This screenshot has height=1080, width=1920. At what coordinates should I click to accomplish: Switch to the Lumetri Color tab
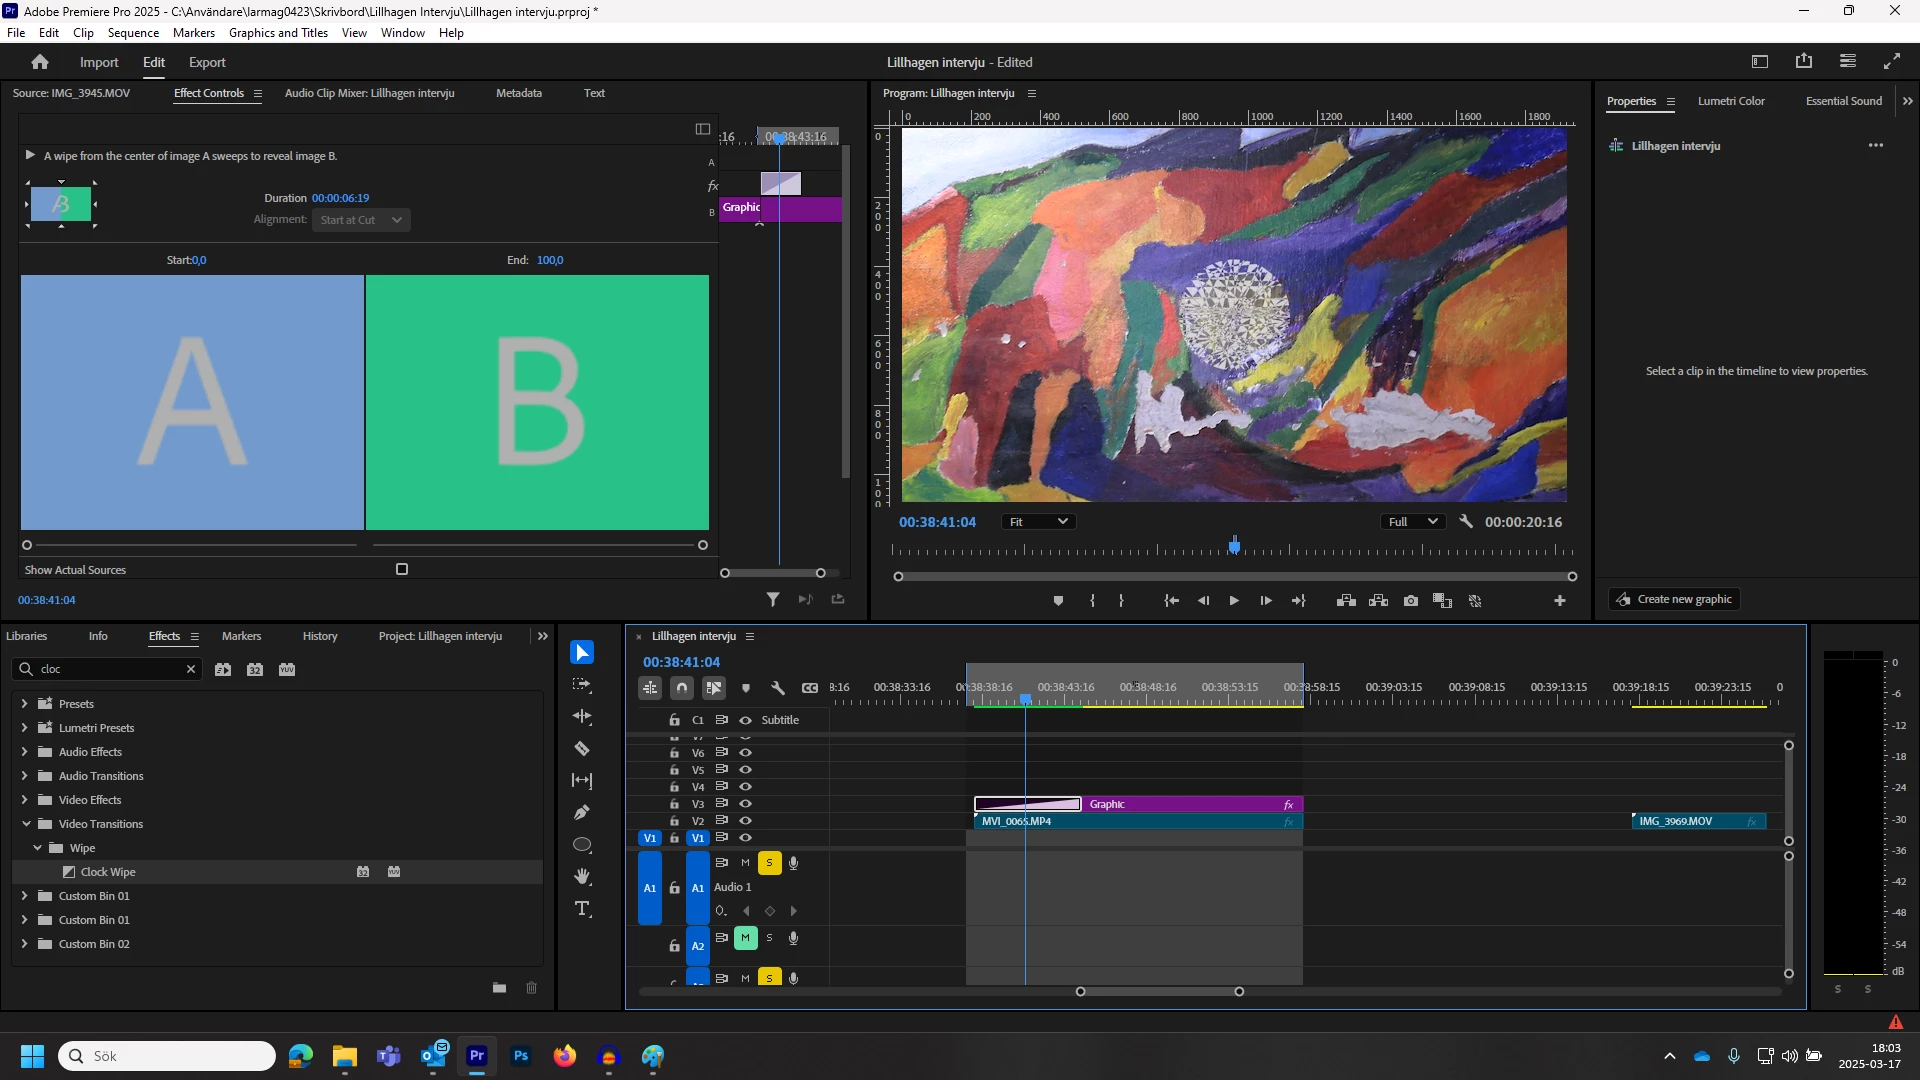click(1730, 101)
